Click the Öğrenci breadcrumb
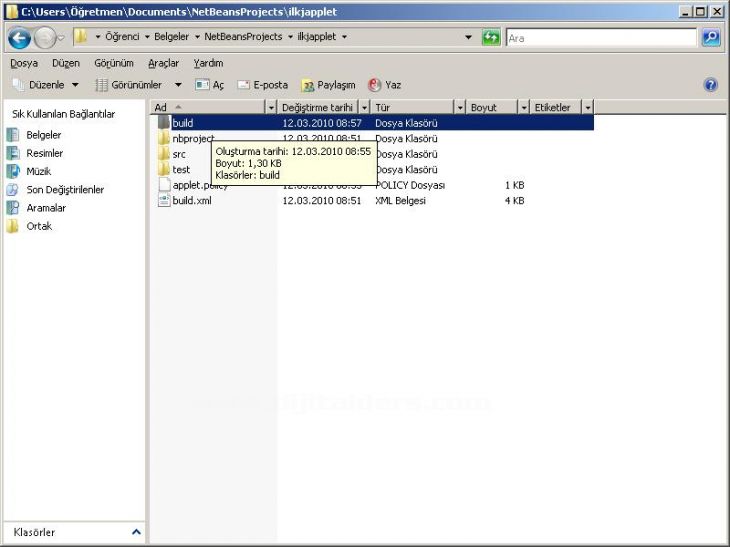This screenshot has height=547, width=730. [x=122, y=37]
